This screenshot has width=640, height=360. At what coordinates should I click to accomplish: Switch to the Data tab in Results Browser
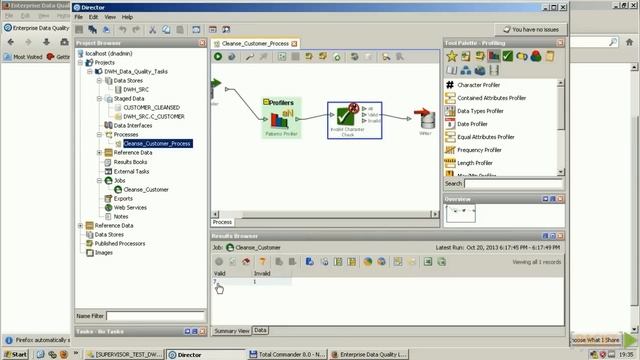tap(260, 330)
